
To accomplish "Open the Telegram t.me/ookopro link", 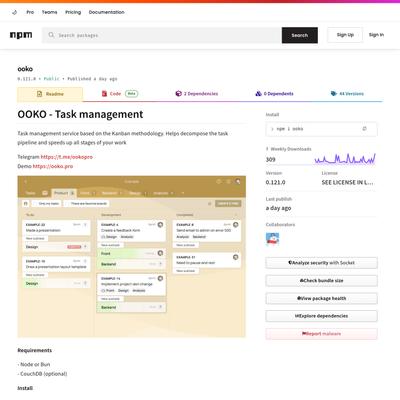I will tap(67, 157).
